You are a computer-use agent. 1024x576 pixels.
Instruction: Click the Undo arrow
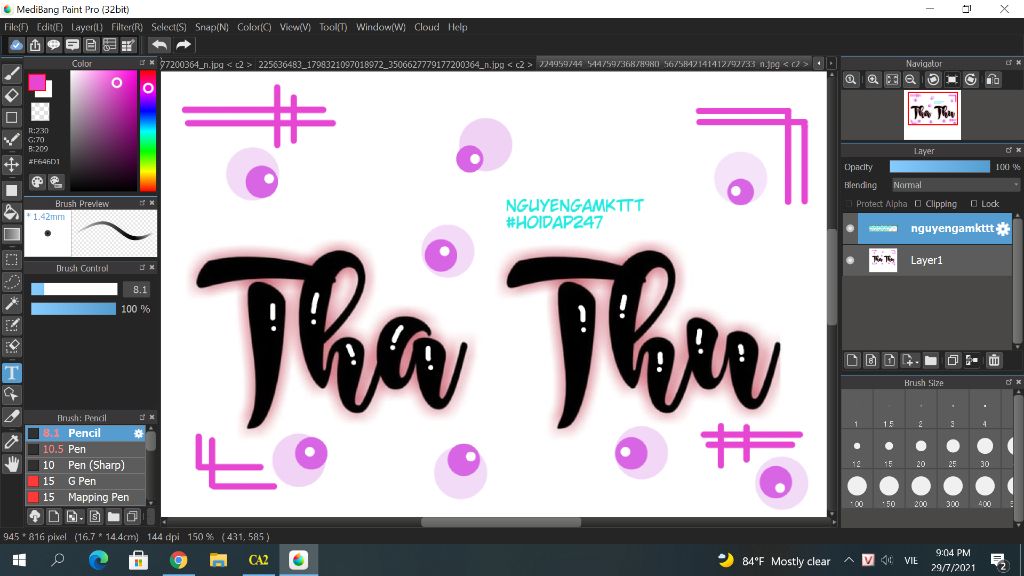159,44
